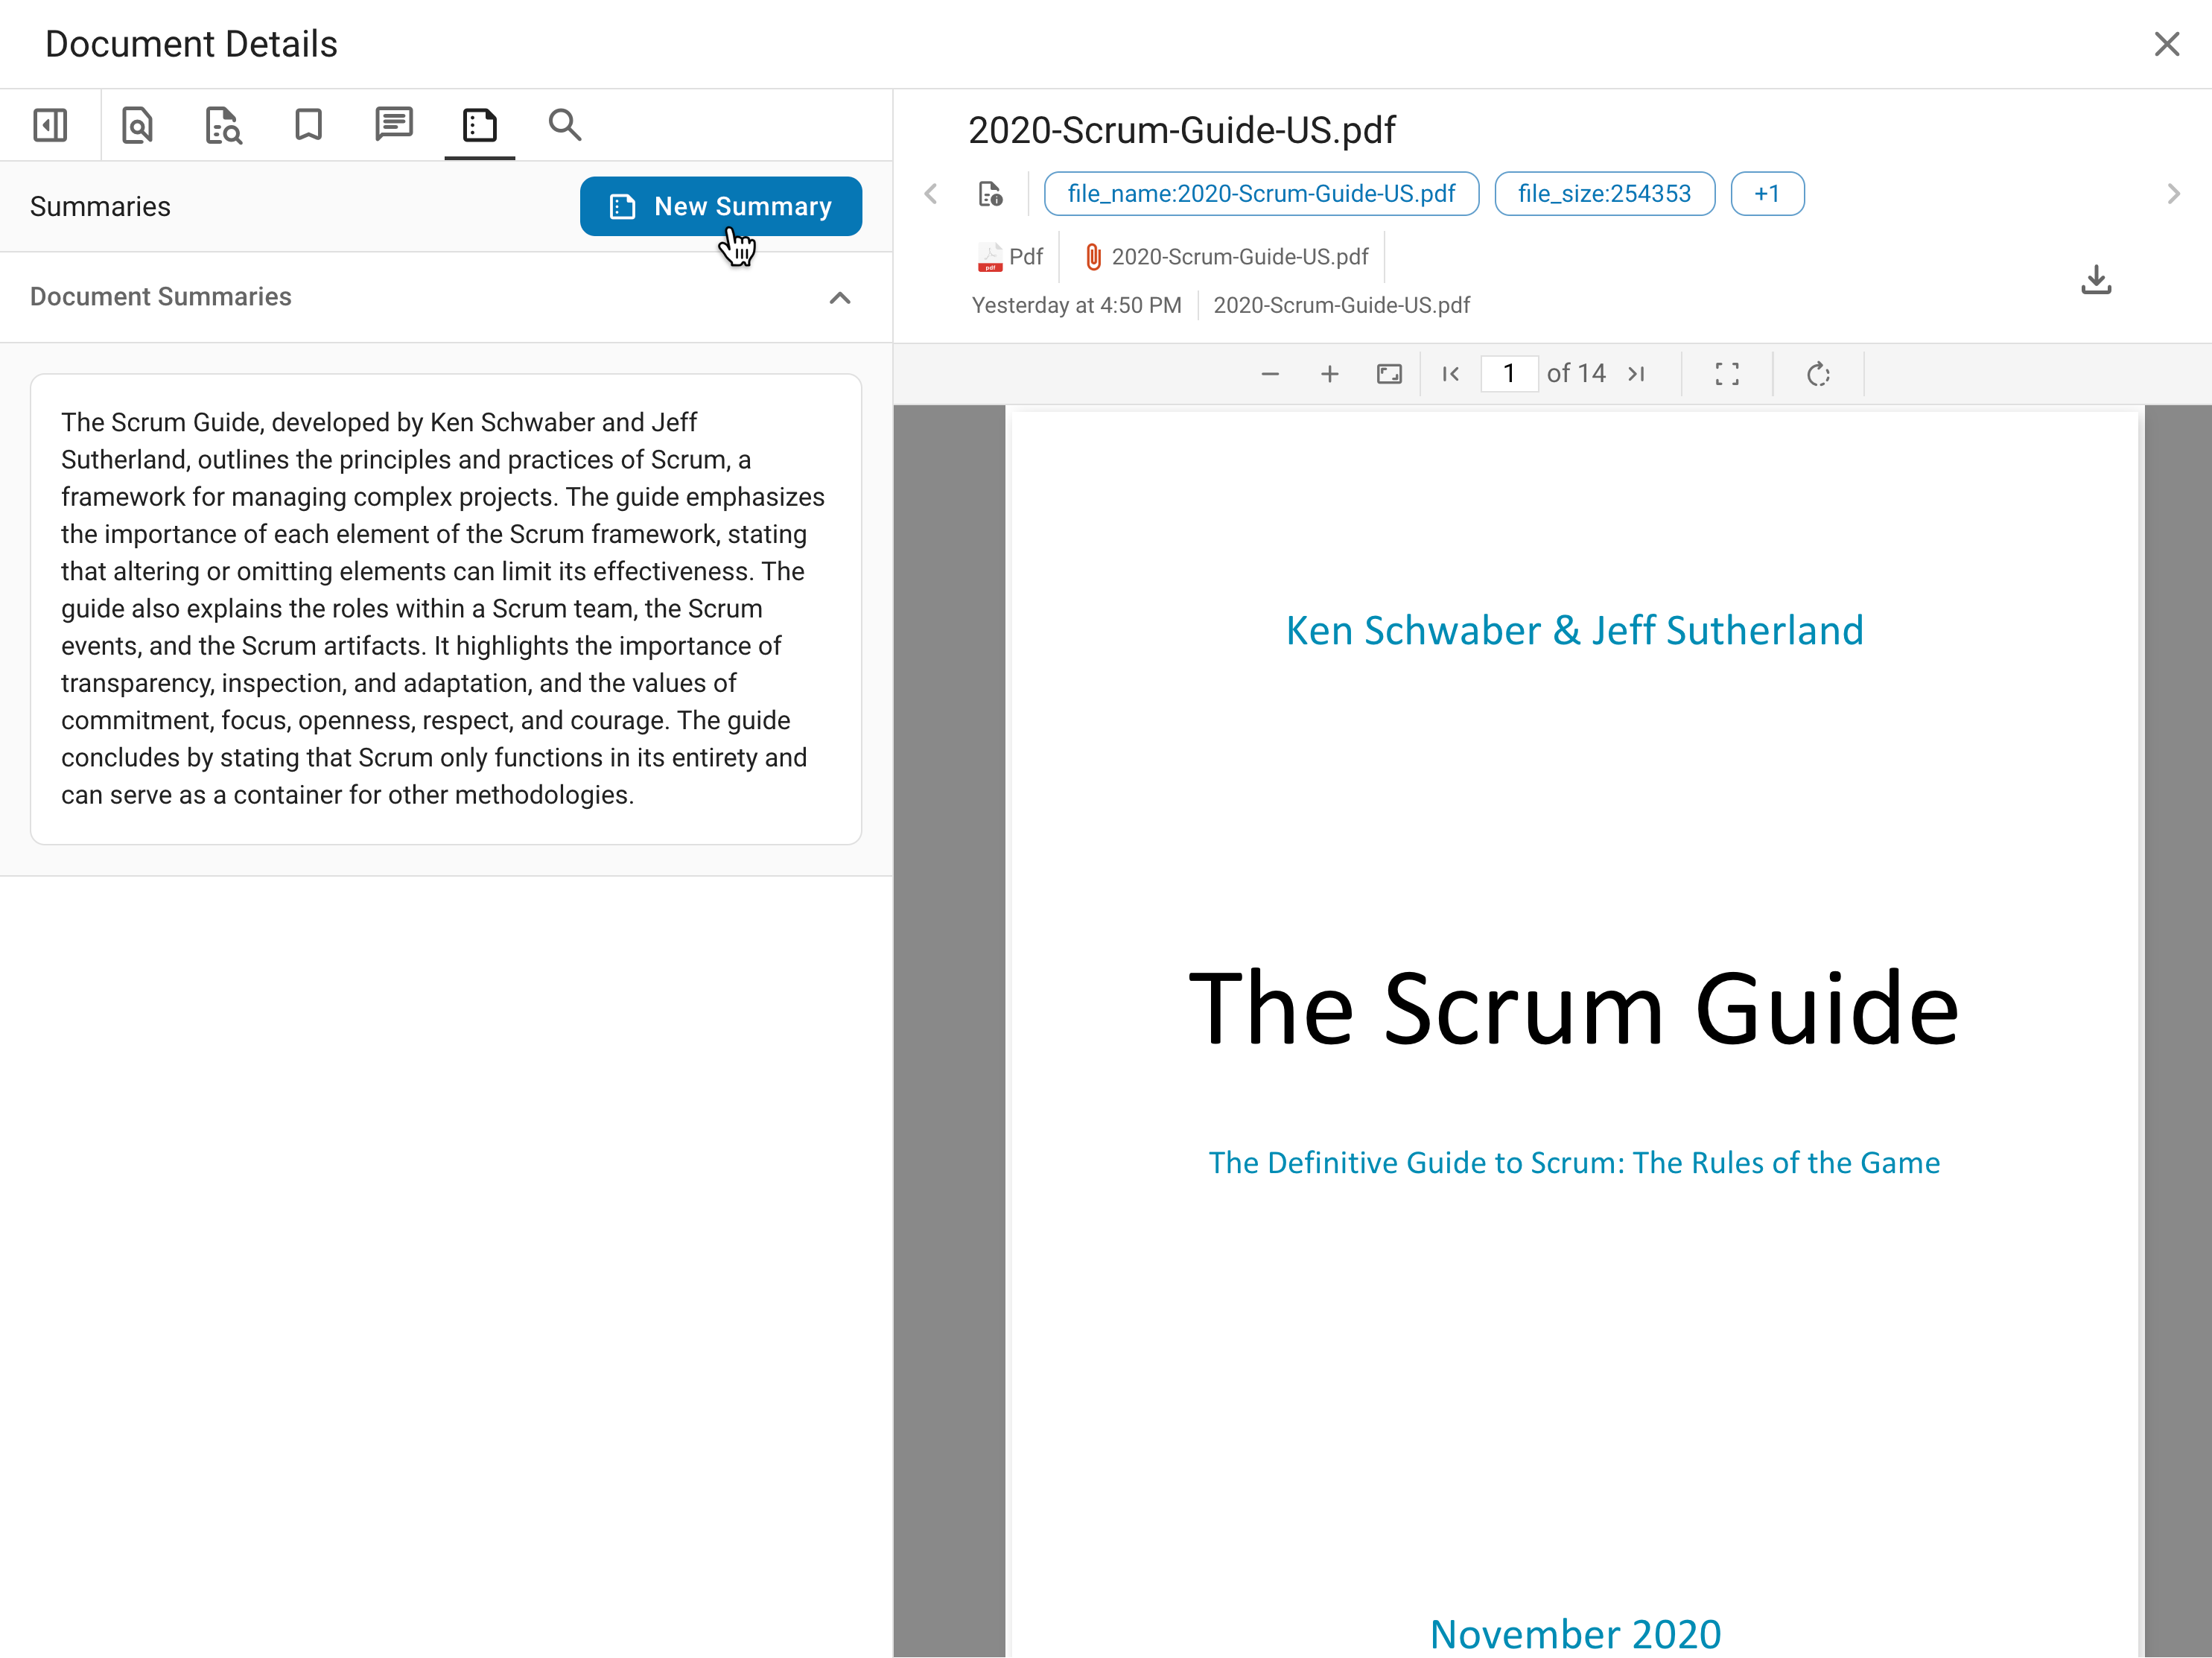
Task: Go to the previous document arrow
Action: 931,193
